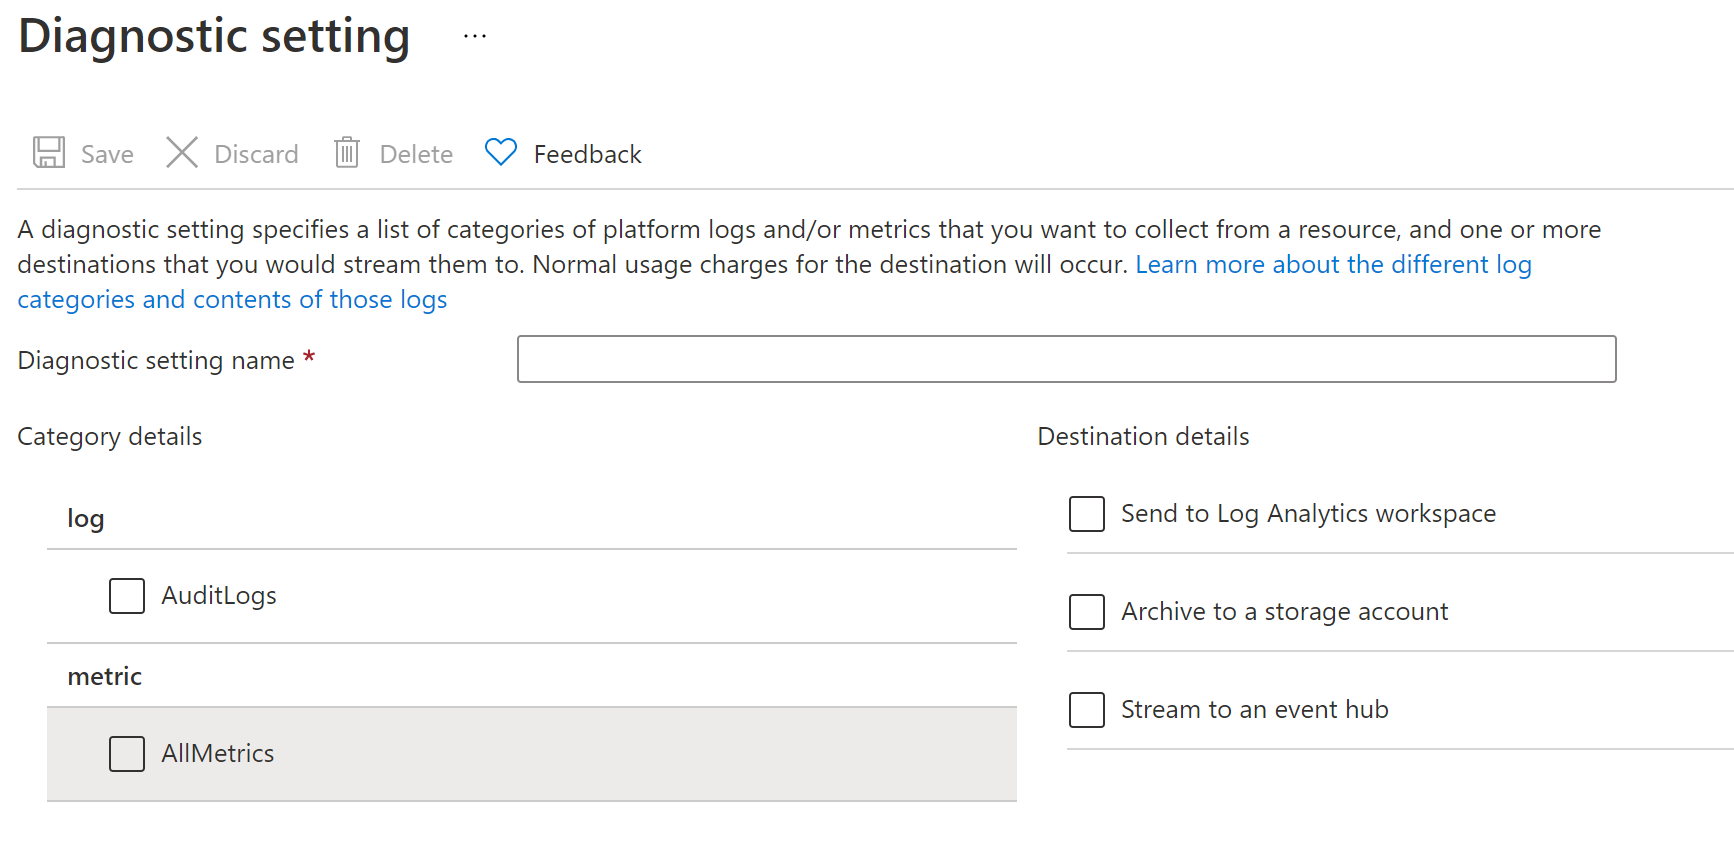Focus the Diagnostic setting name text field
The image size is (1734, 847).
[1066, 359]
